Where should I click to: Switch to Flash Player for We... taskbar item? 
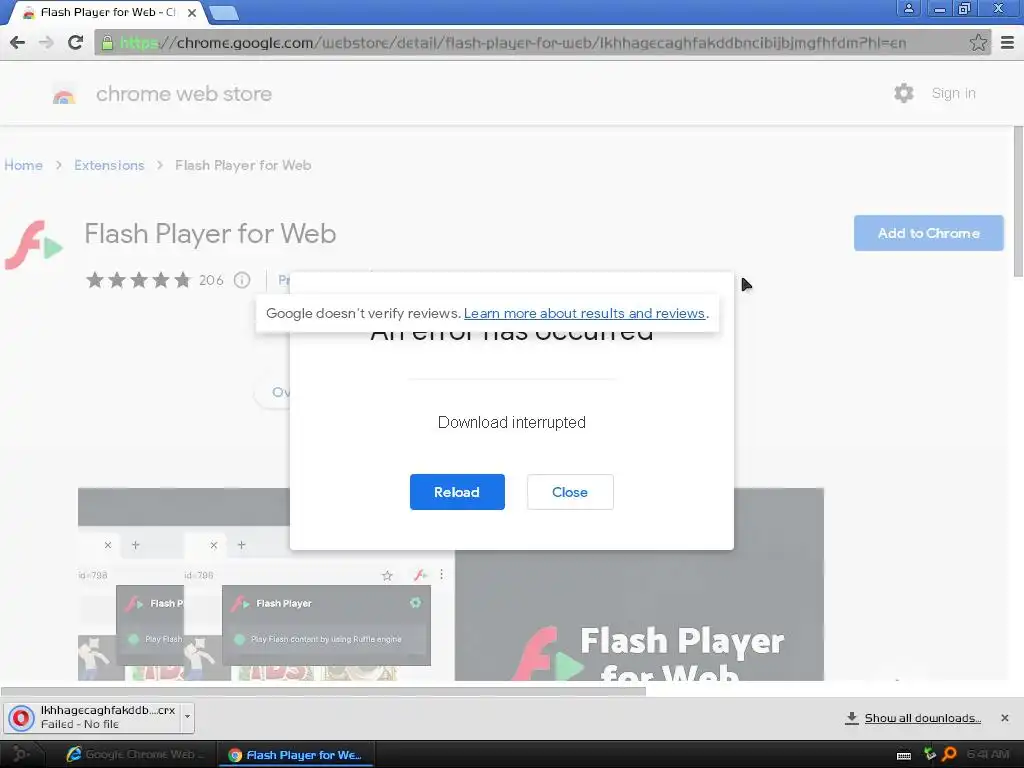295,754
